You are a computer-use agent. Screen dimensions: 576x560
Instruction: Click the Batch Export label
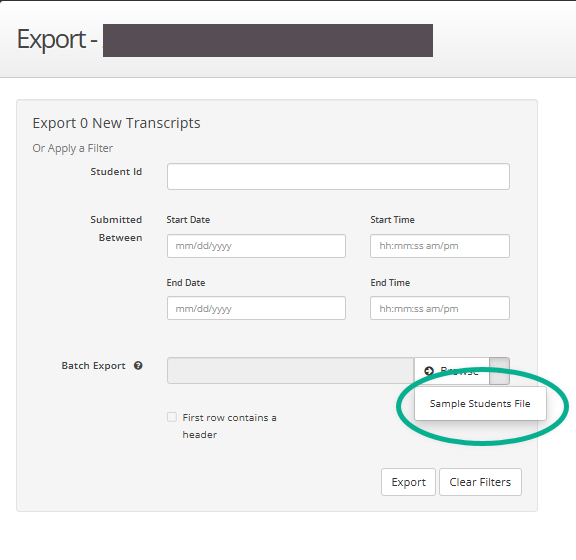[x=93, y=366]
